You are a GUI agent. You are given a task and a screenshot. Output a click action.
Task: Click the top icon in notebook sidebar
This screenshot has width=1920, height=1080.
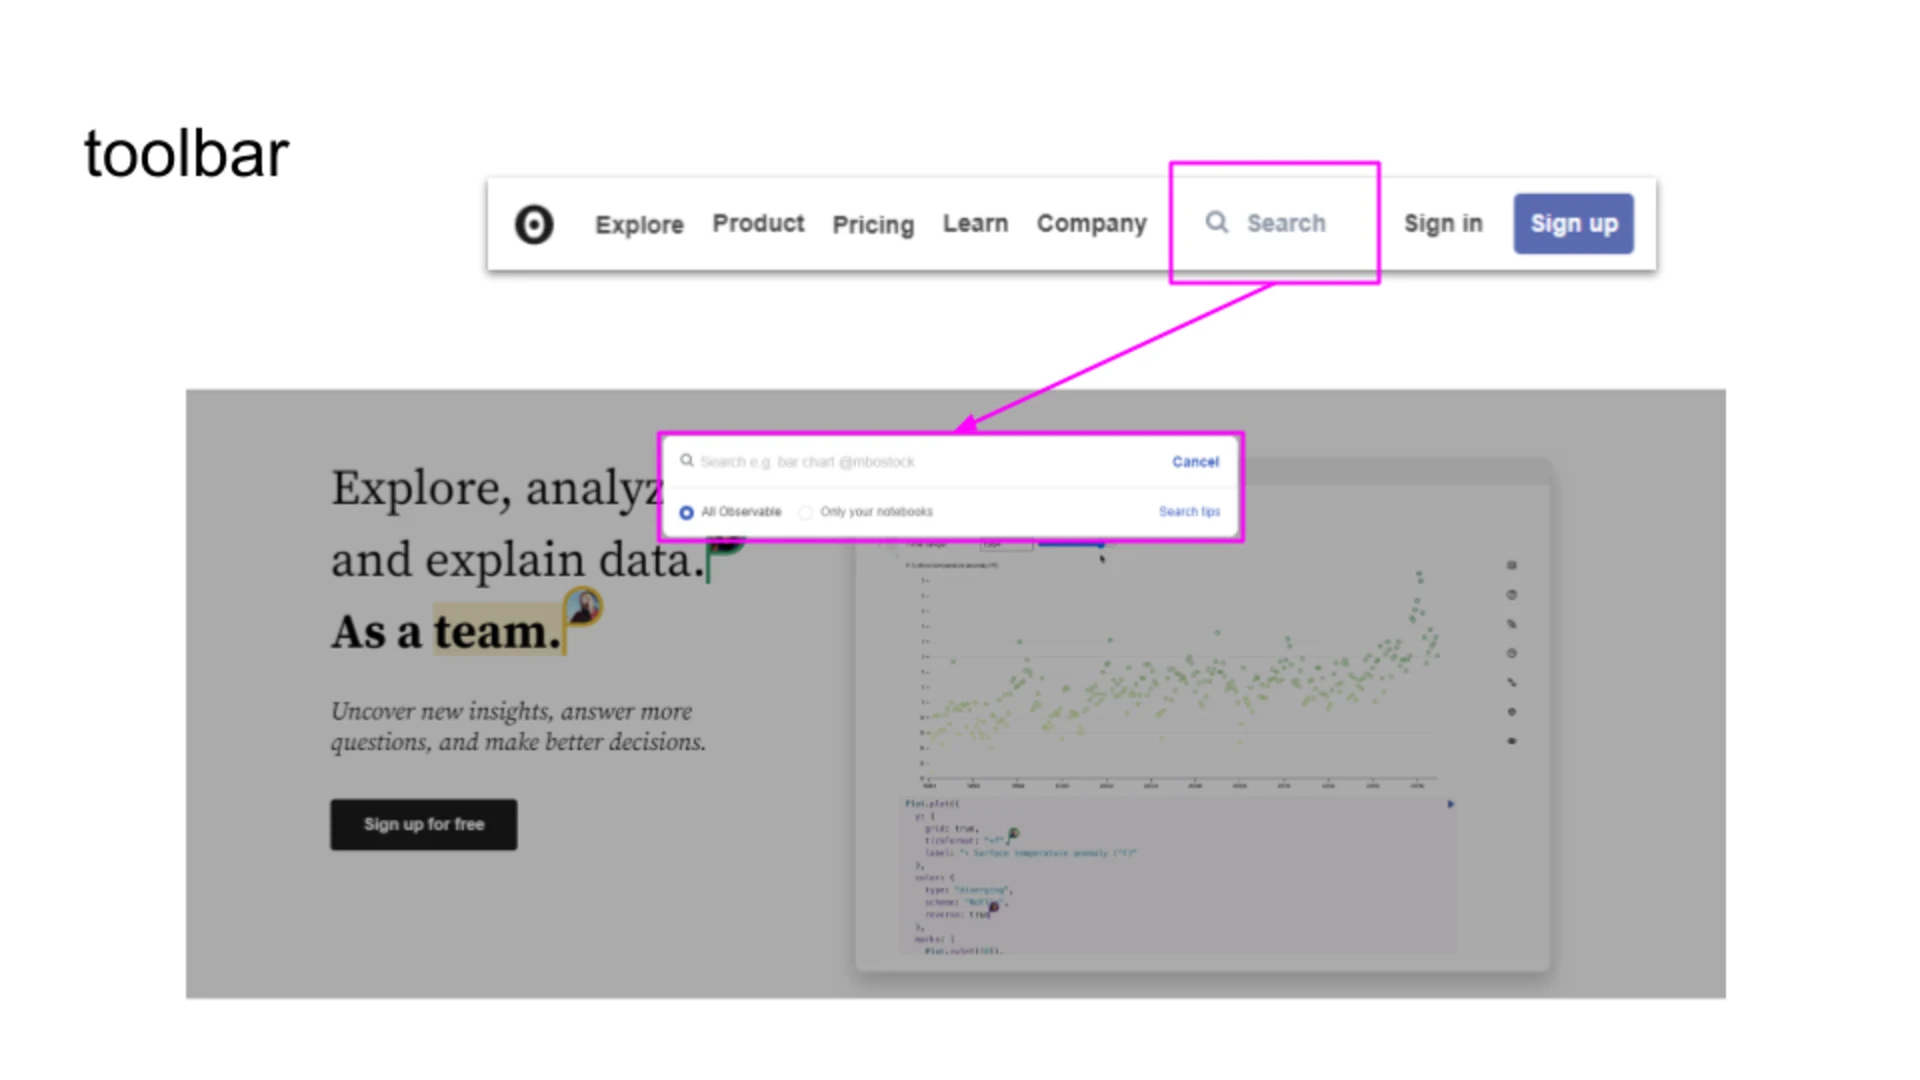[1512, 566]
